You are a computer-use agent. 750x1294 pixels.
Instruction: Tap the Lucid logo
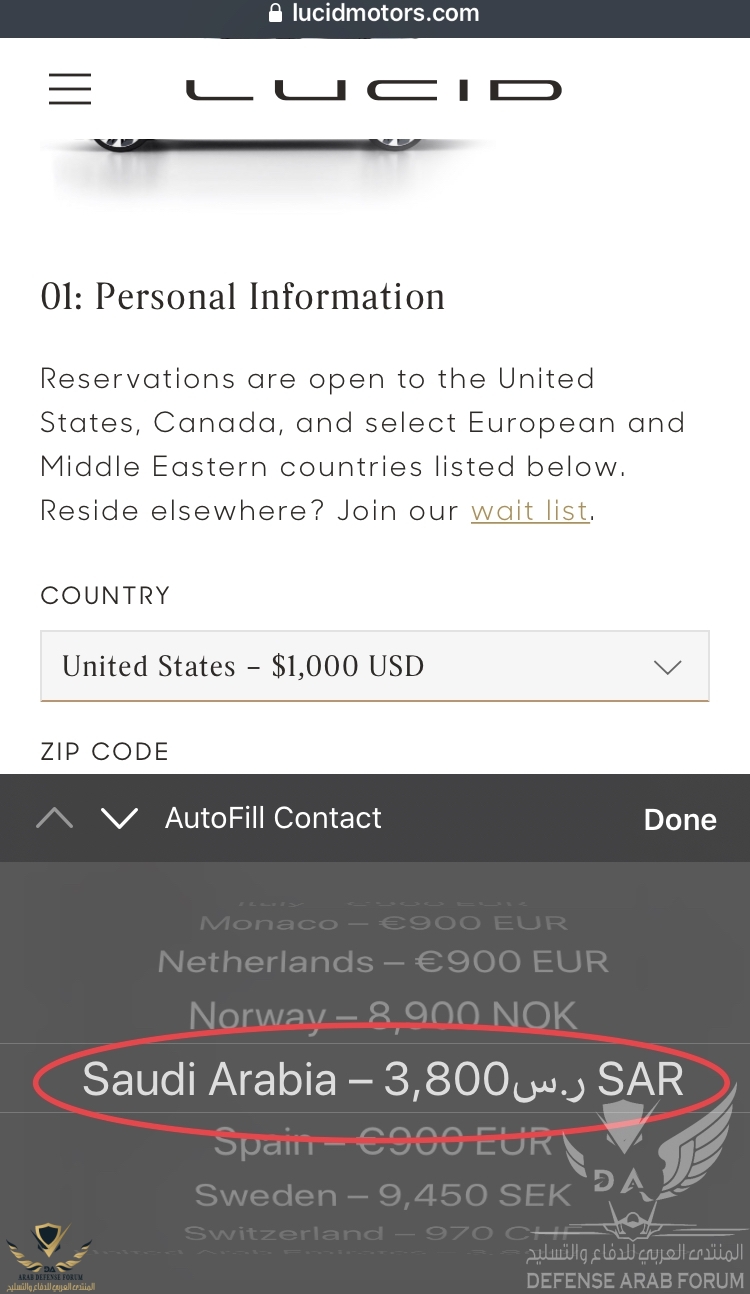pyautogui.click(x=373, y=90)
